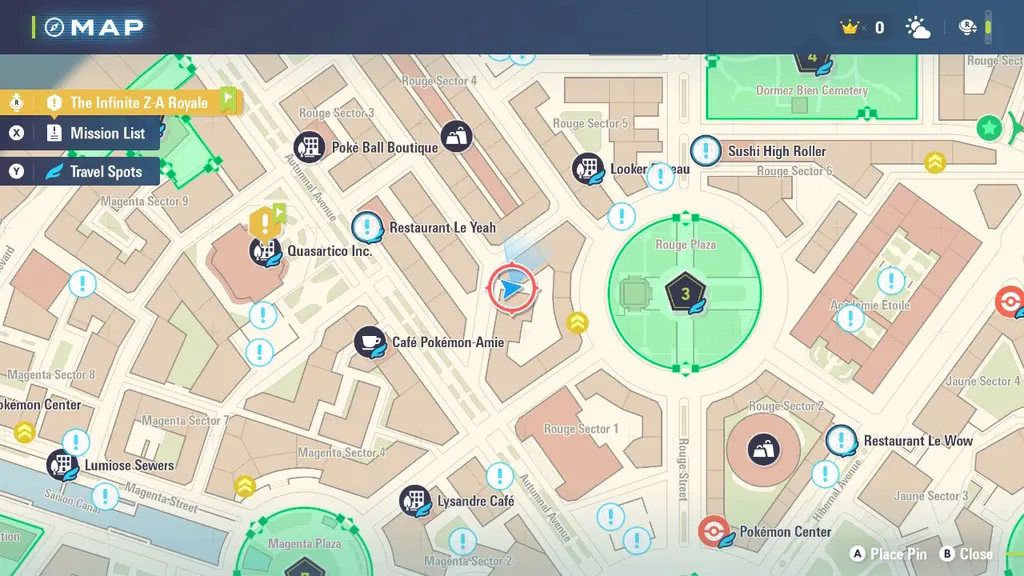Click the Pokémon Center icon near Rouge Sector 2
This screenshot has width=1024, height=576.
click(716, 533)
